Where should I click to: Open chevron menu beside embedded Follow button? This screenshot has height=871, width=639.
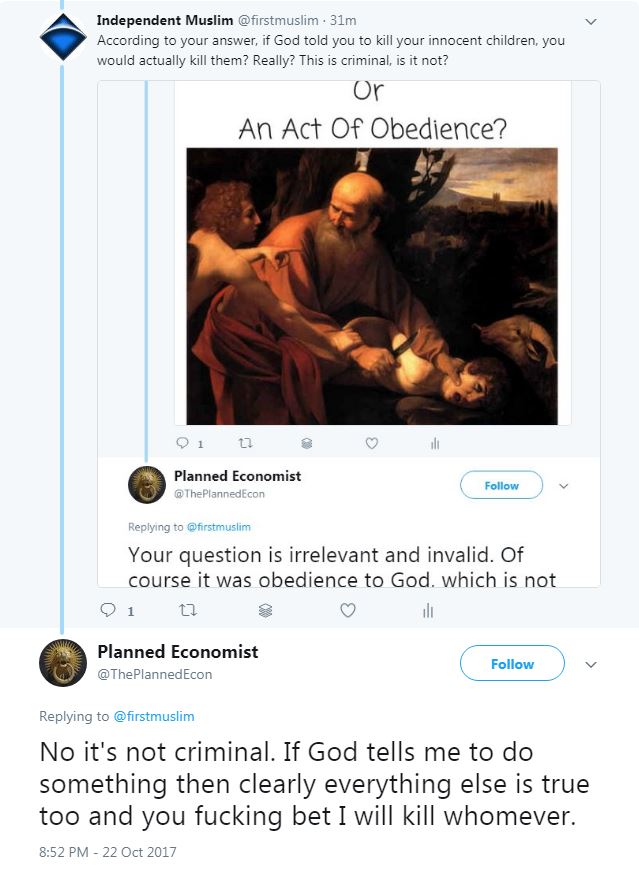point(563,486)
